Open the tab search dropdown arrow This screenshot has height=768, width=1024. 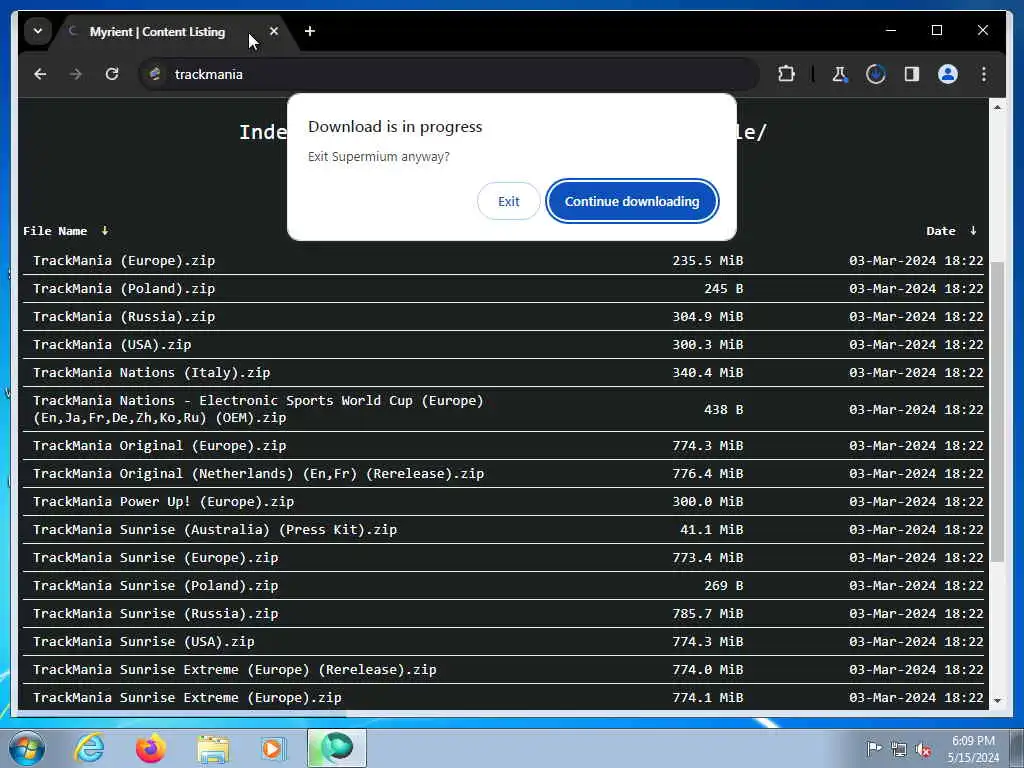[38, 31]
